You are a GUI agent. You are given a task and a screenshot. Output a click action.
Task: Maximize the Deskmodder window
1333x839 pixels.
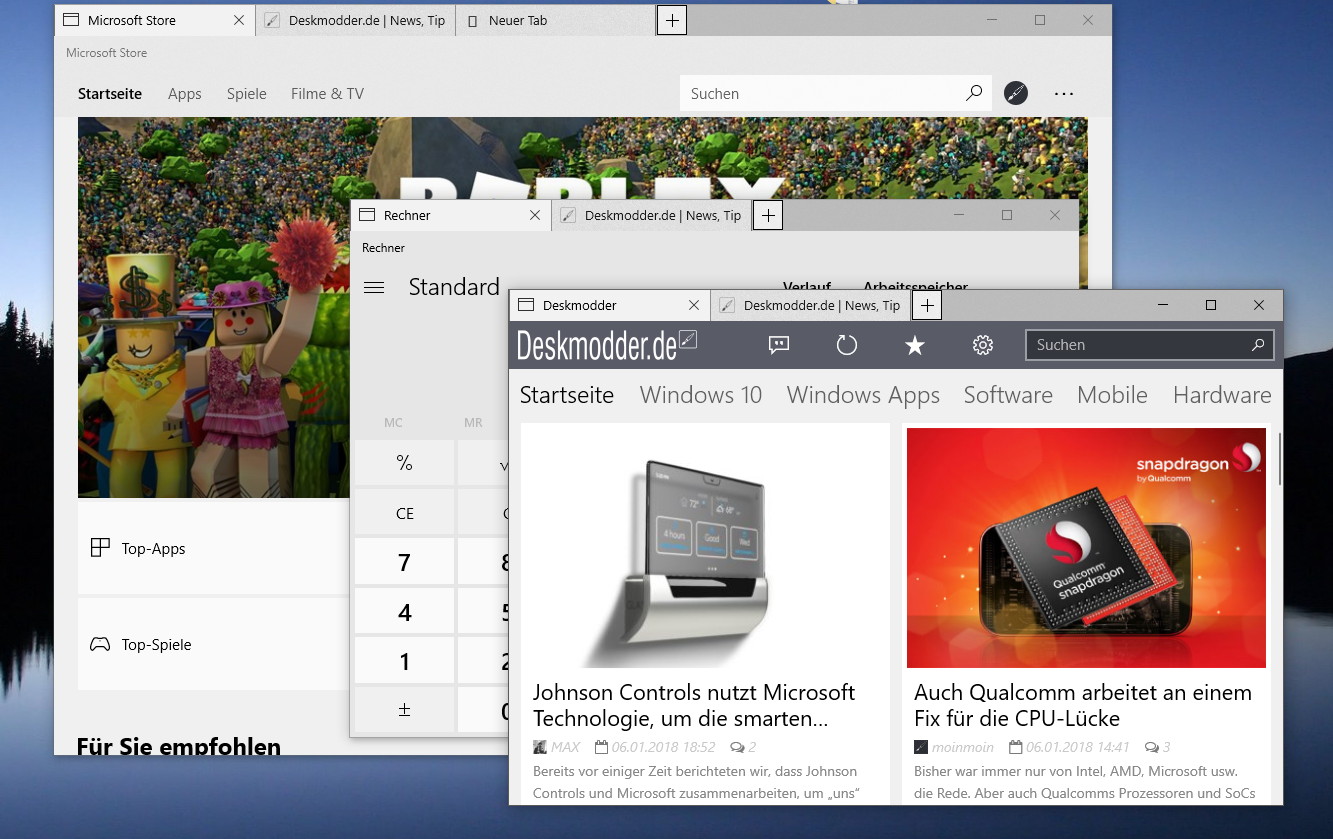click(1210, 305)
